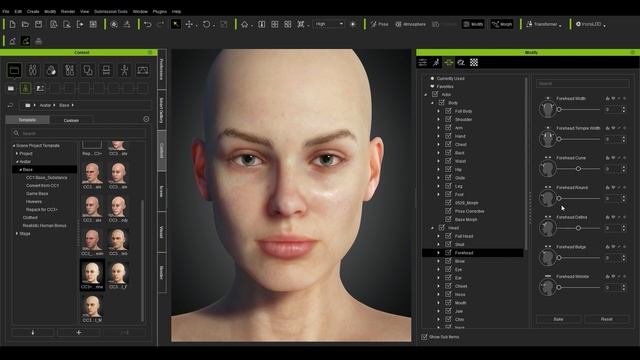Toggle the Show Sub Items checkbox

[x=424, y=337]
